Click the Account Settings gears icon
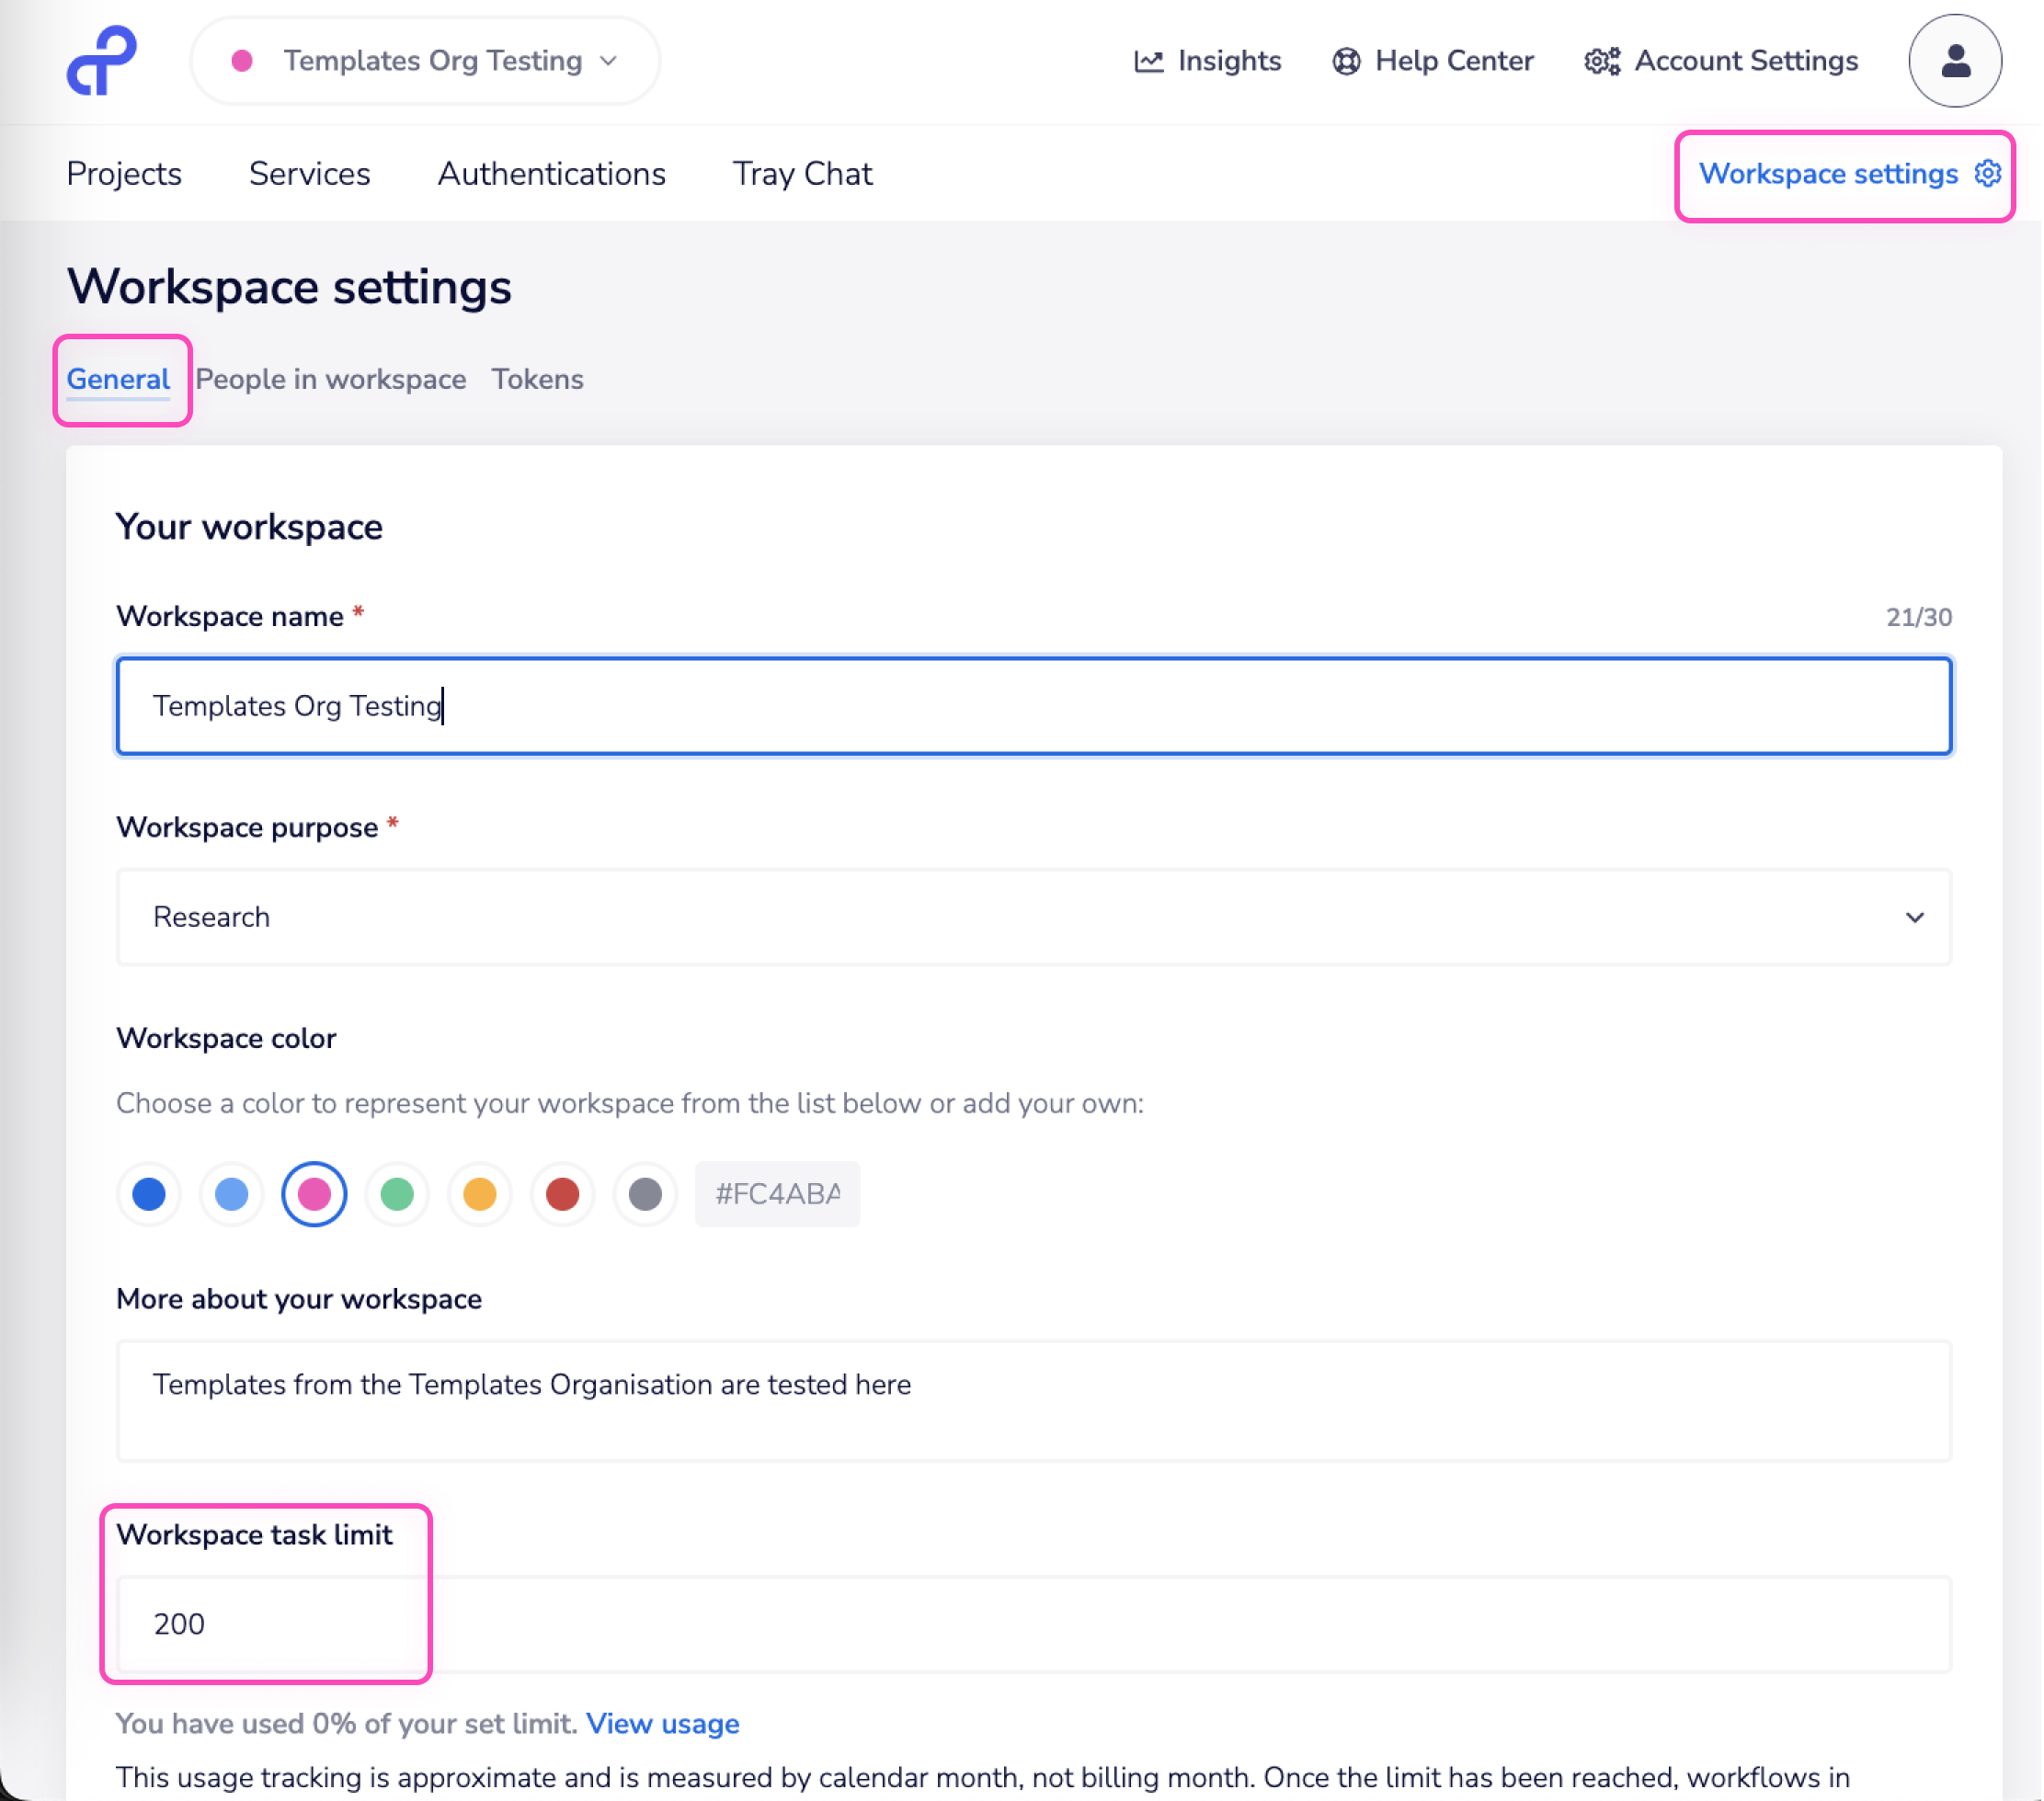 [x=1601, y=61]
